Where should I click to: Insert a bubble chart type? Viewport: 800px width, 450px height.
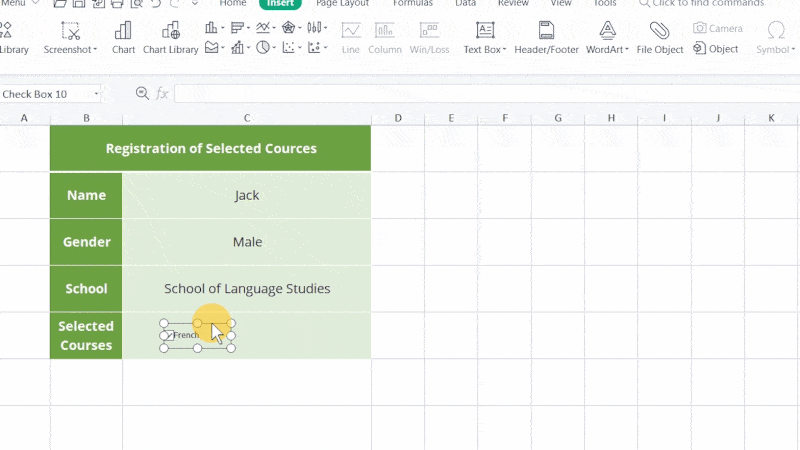click(314, 48)
